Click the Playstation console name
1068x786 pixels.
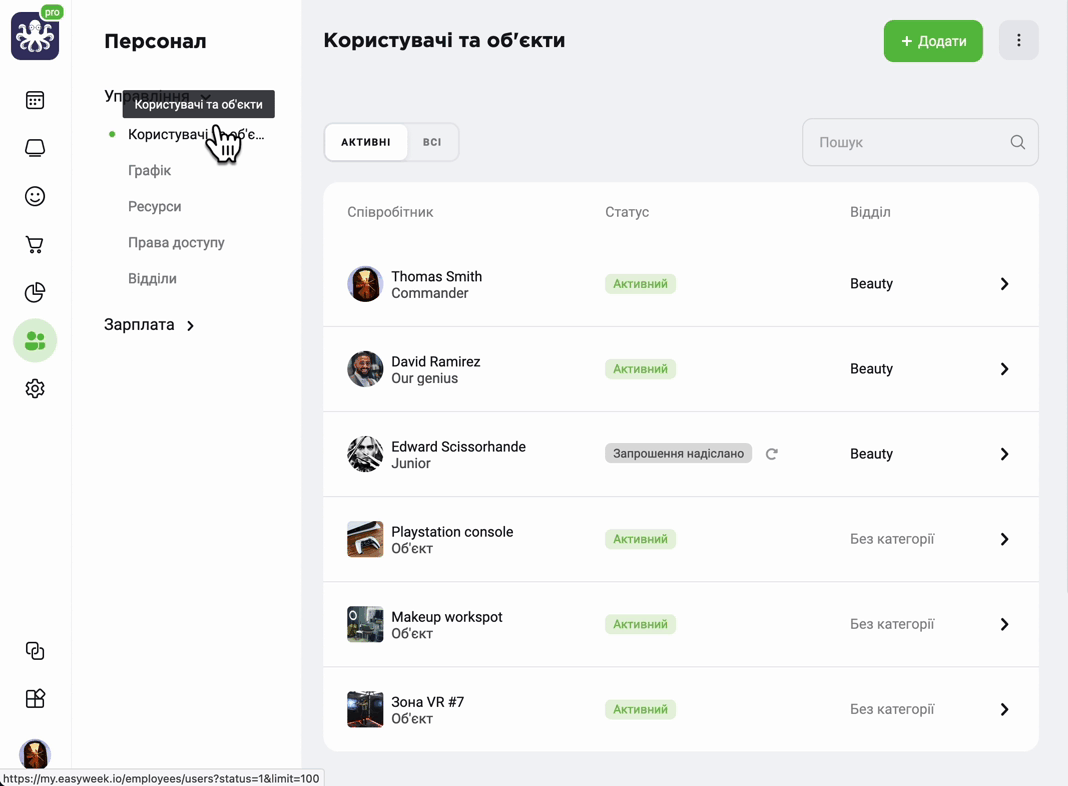coord(452,532)
